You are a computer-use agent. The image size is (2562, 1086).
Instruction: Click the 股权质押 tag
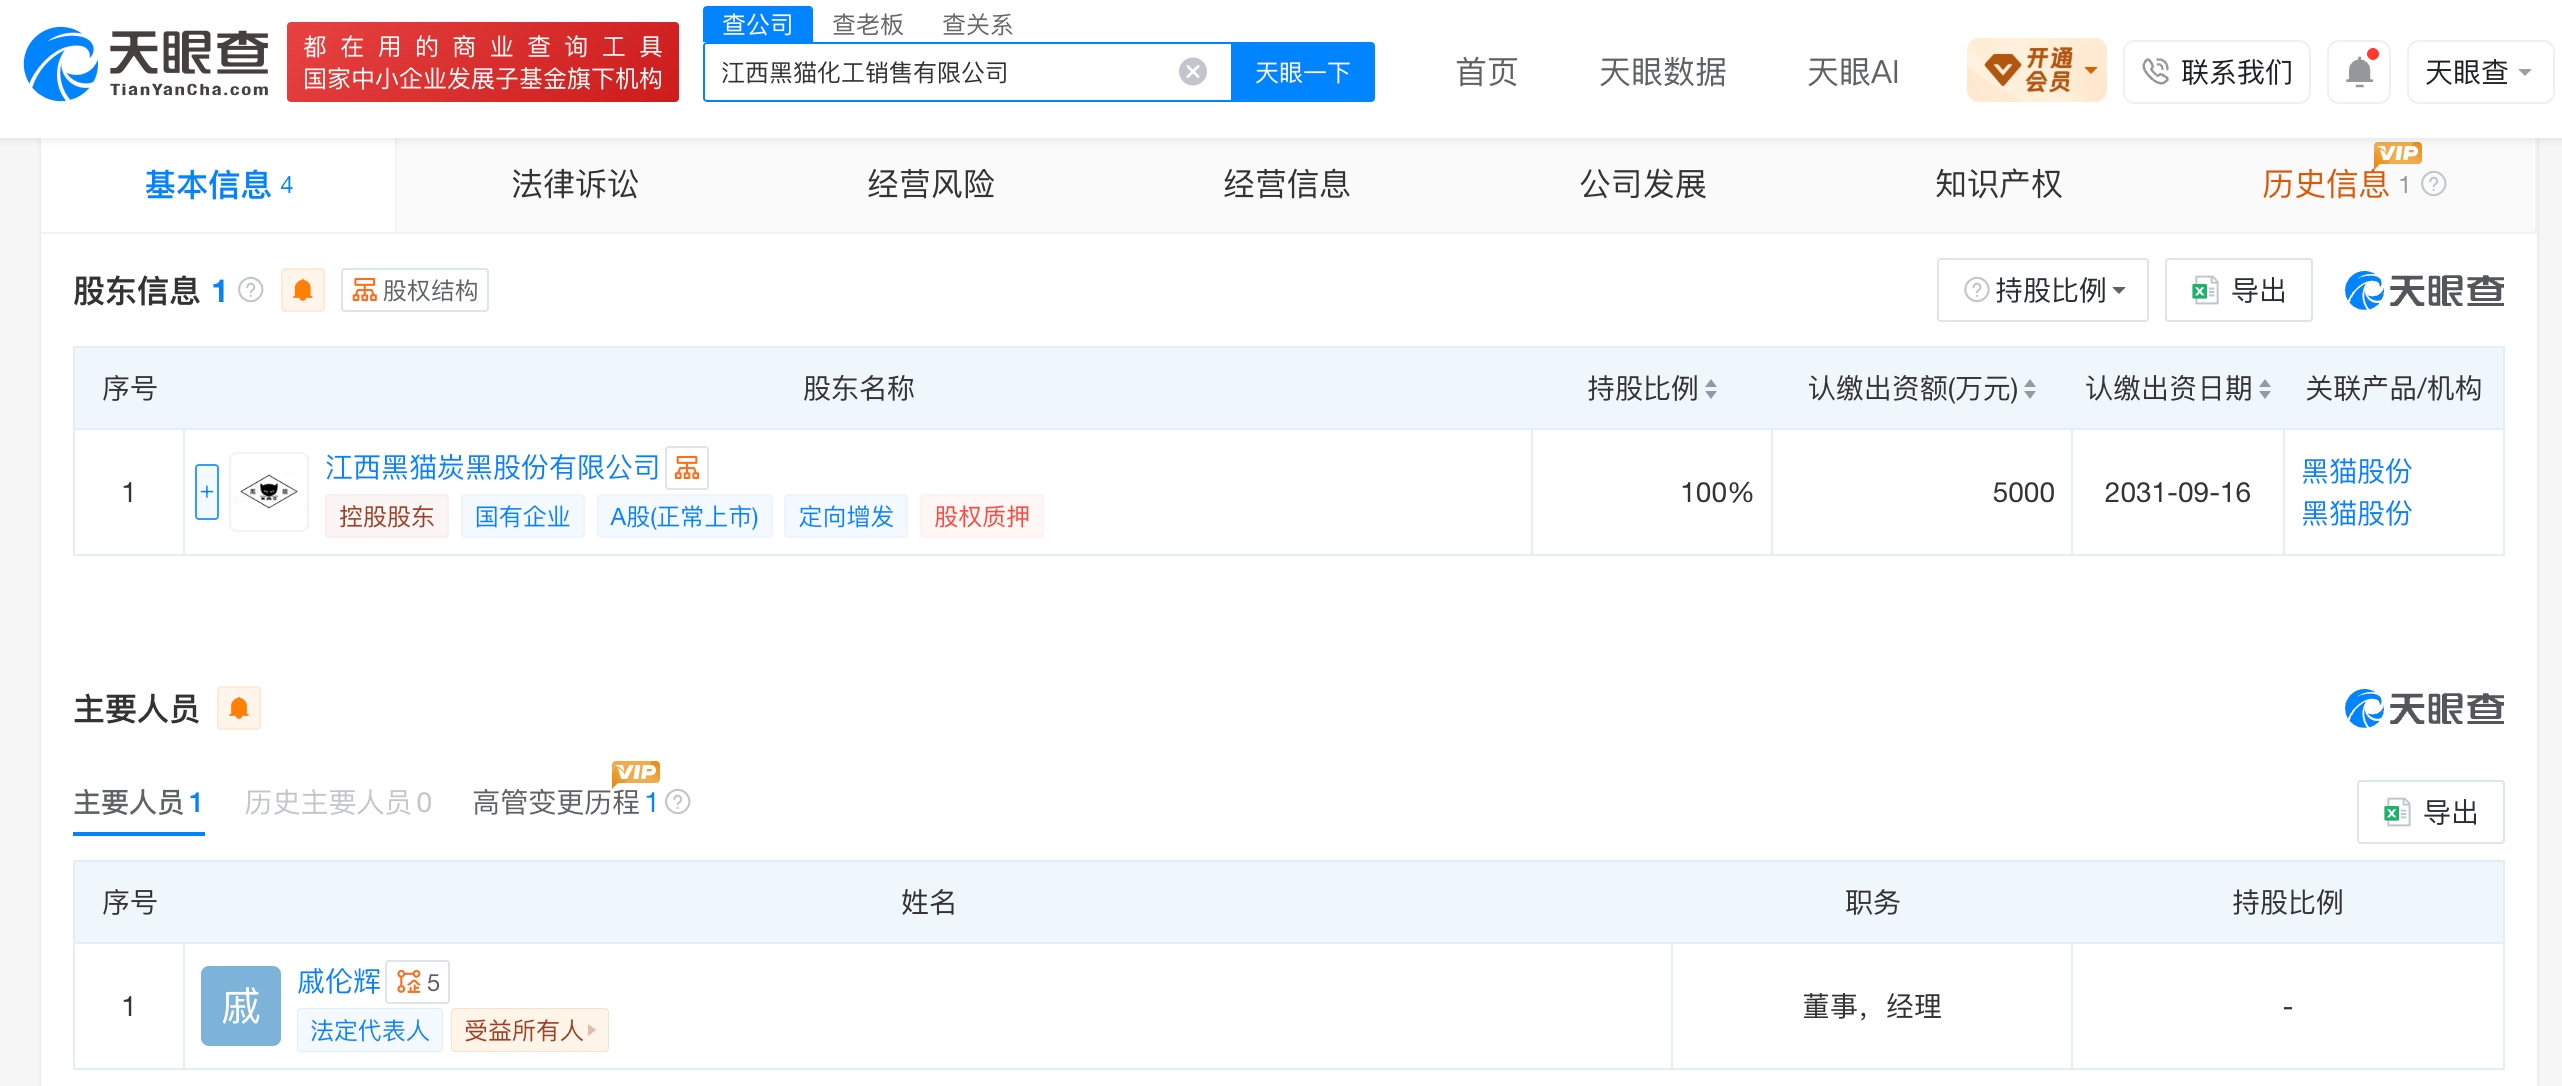[982, 516]
